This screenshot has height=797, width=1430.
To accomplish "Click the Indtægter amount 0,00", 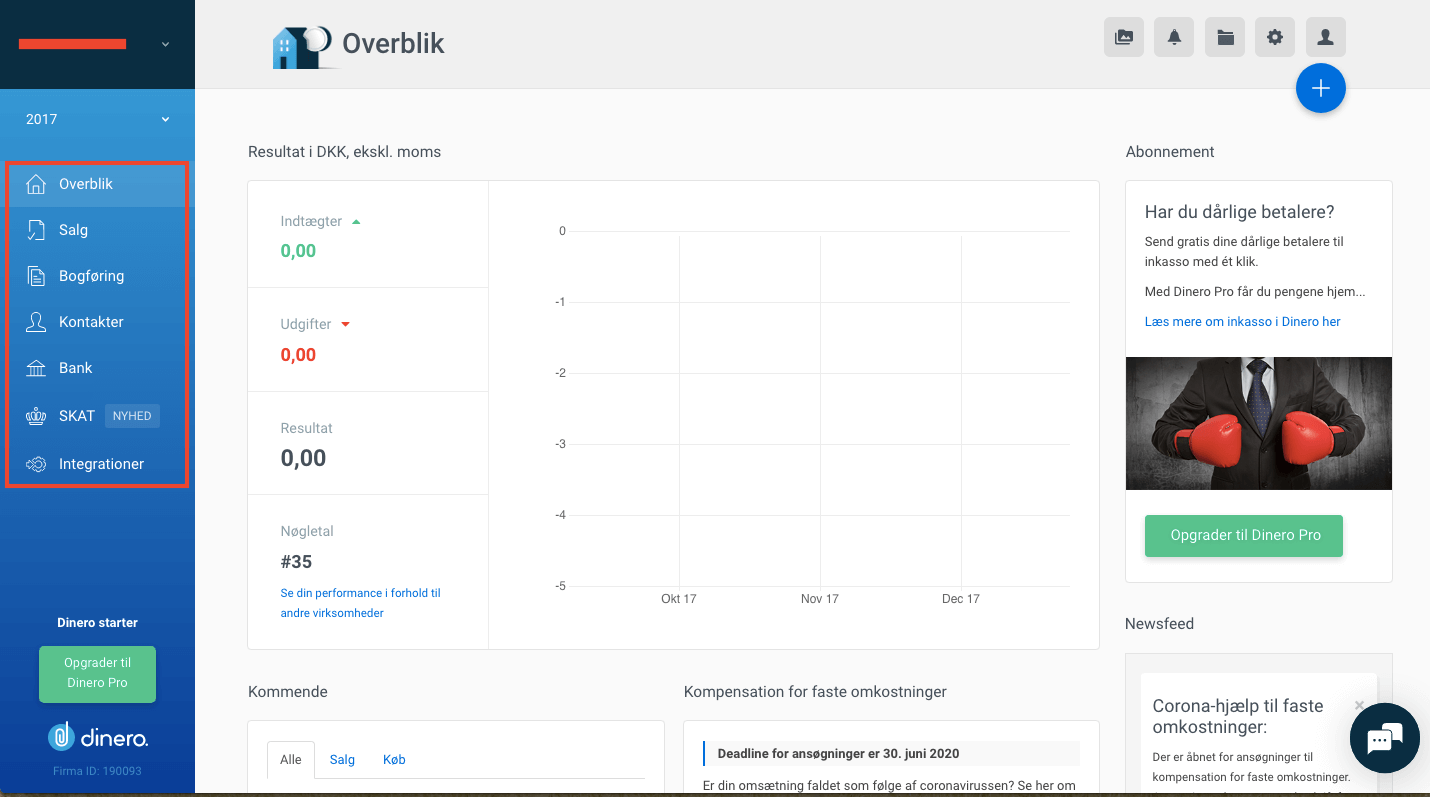I will (x=298, y=251).
